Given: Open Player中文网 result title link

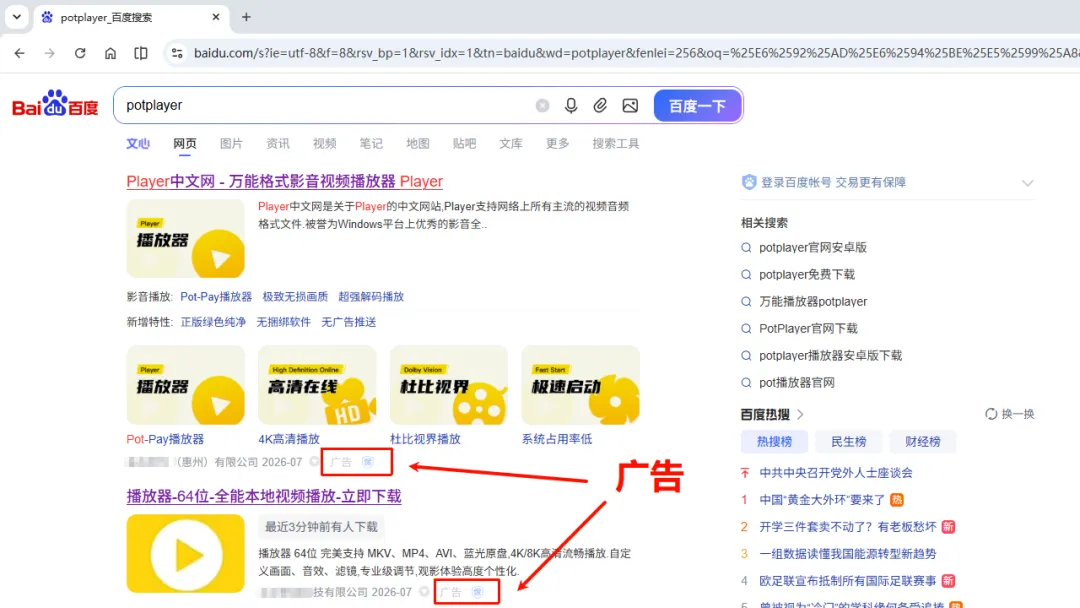Looking at the screenshot, I should (284, 181).
